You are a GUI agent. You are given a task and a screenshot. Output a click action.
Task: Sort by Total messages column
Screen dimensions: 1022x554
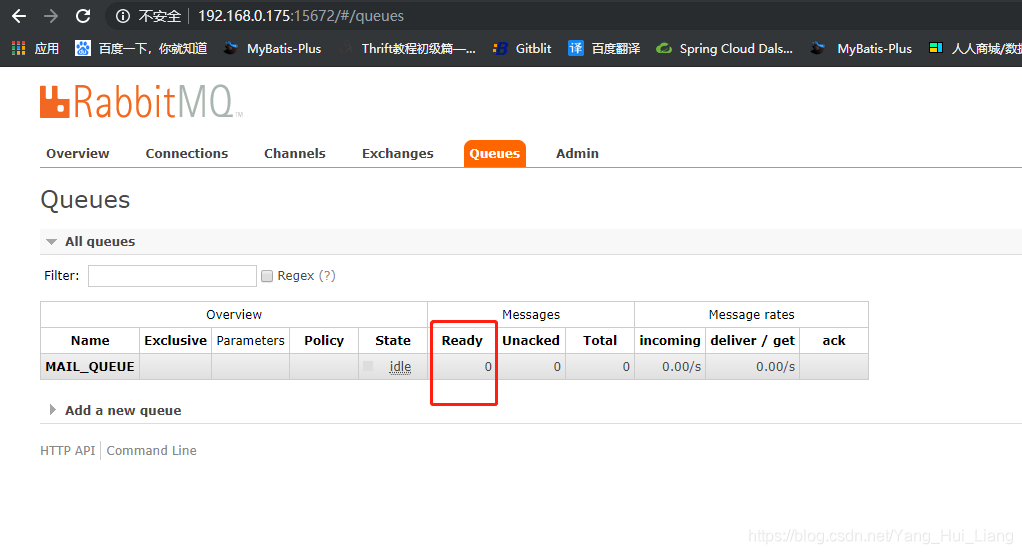click(600, 341)
